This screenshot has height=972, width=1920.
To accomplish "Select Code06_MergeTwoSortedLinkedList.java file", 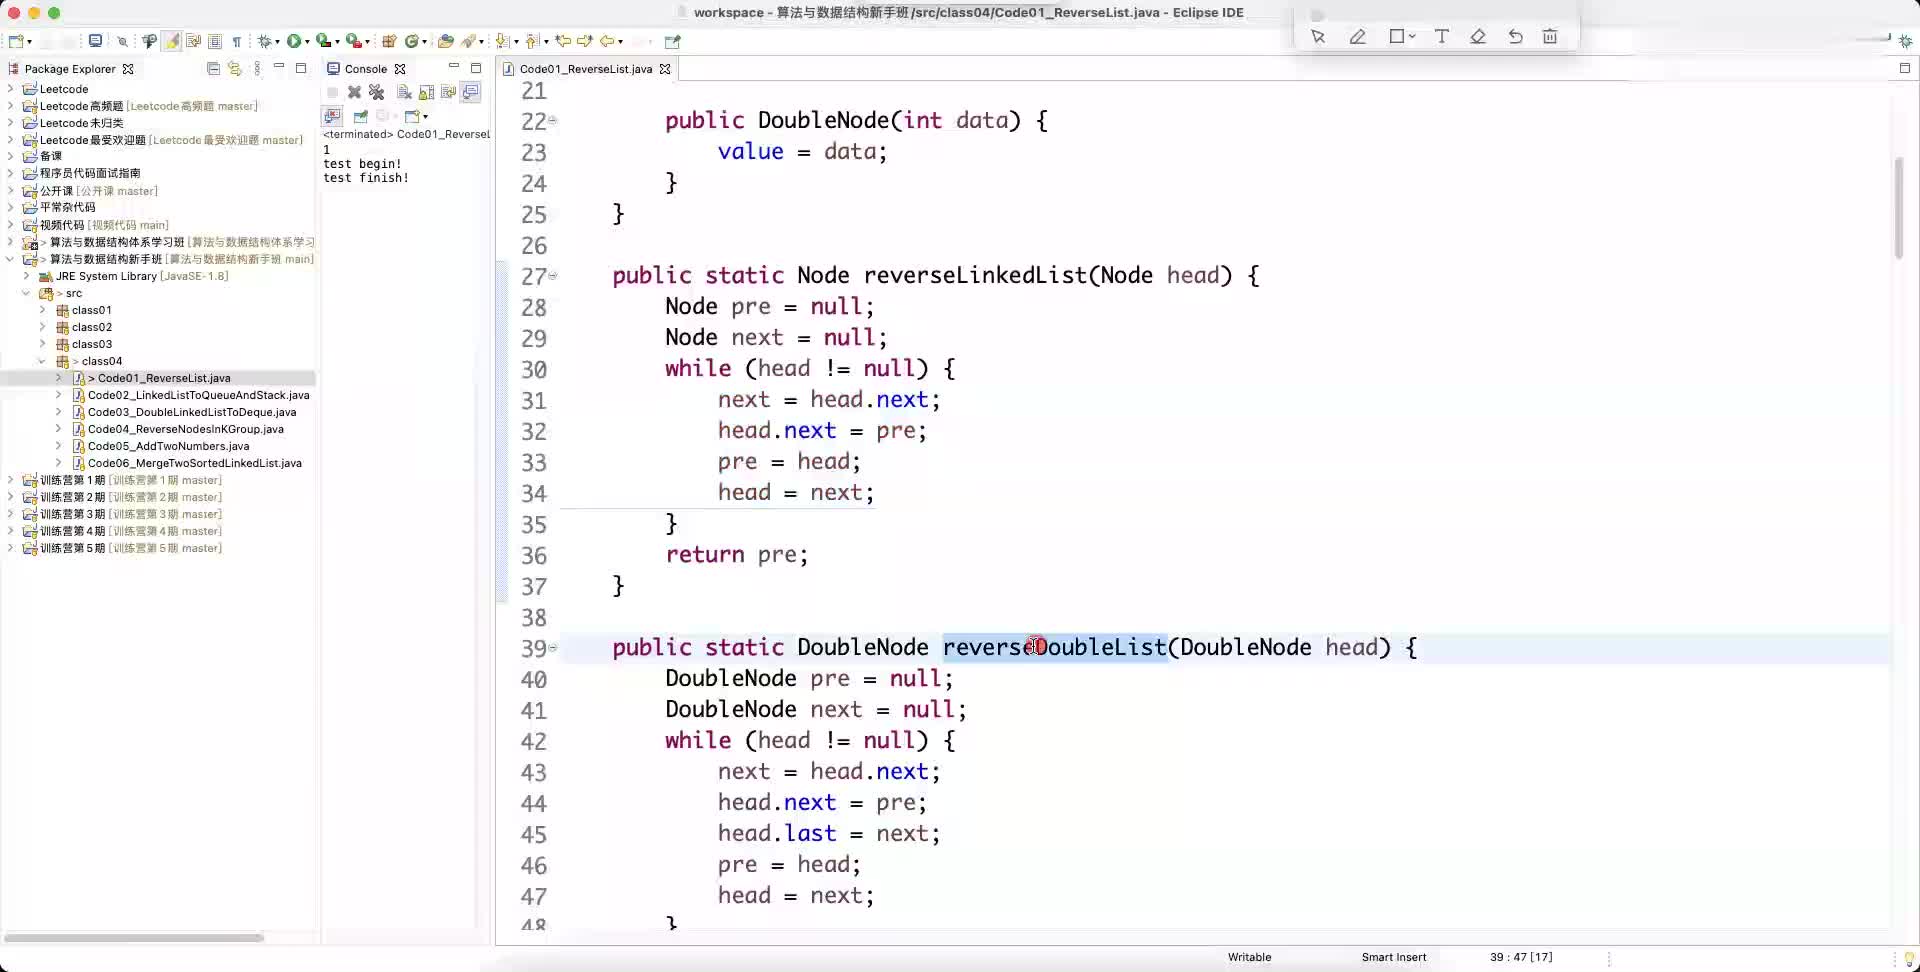I will click(x=194, y=463).
